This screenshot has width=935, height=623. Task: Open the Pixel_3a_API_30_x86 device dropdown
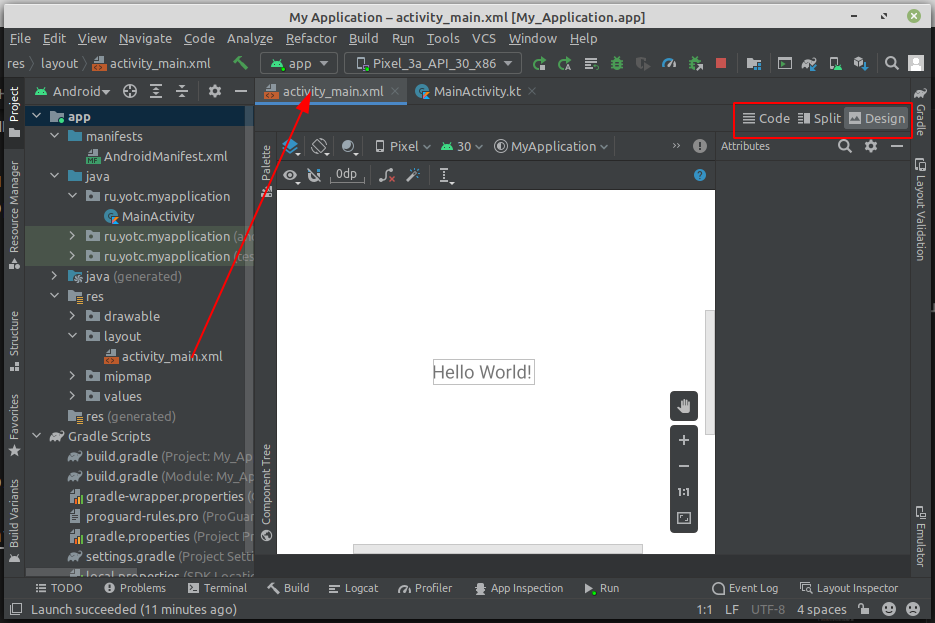click(433, 64)
